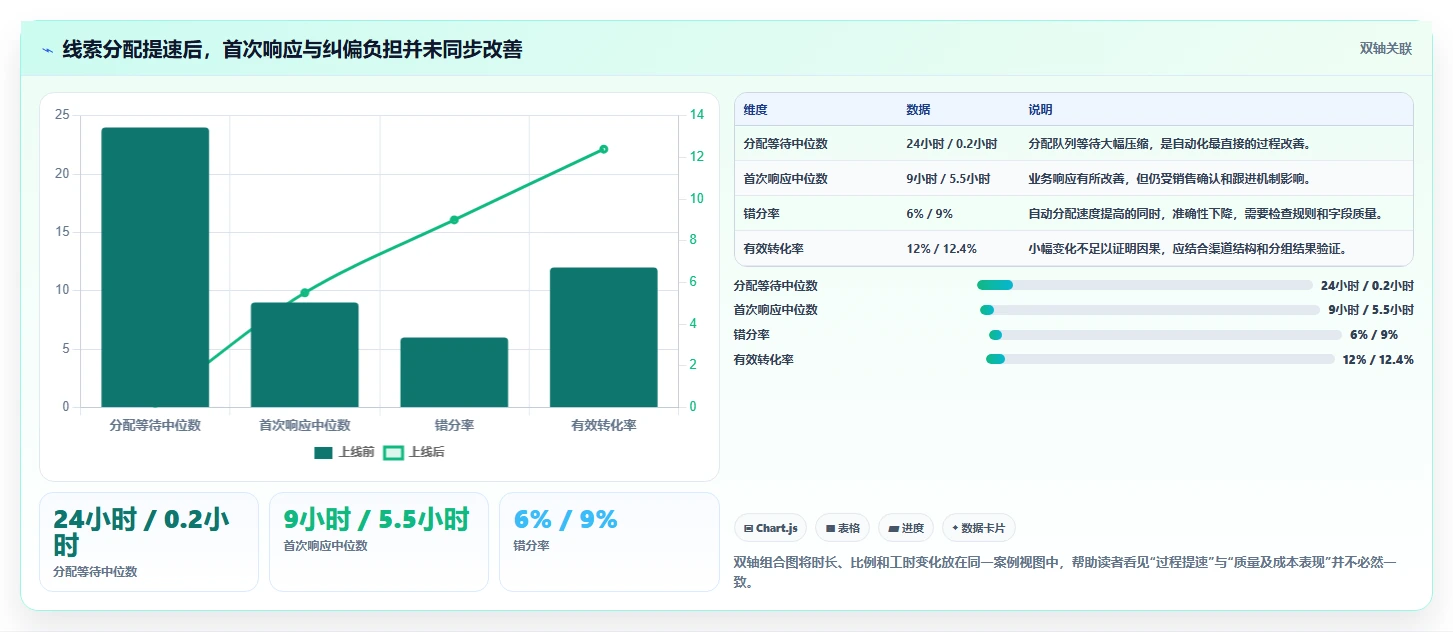Click the line point above 有效转化率

604,149
